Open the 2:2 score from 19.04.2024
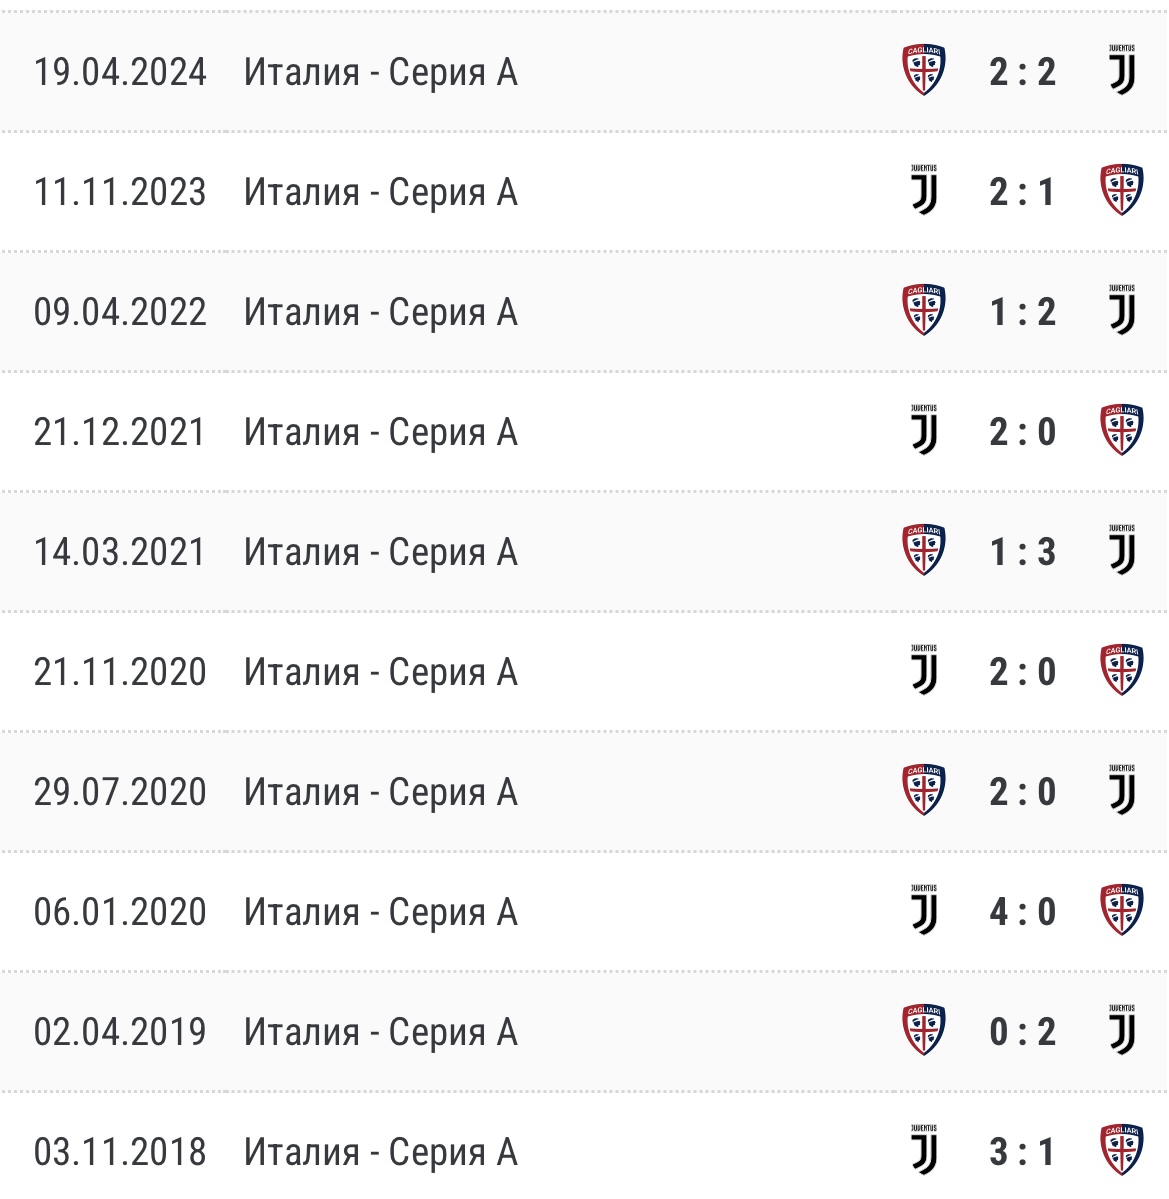This screenshot has width=1169, height=1199. (x=1022, y=72)
